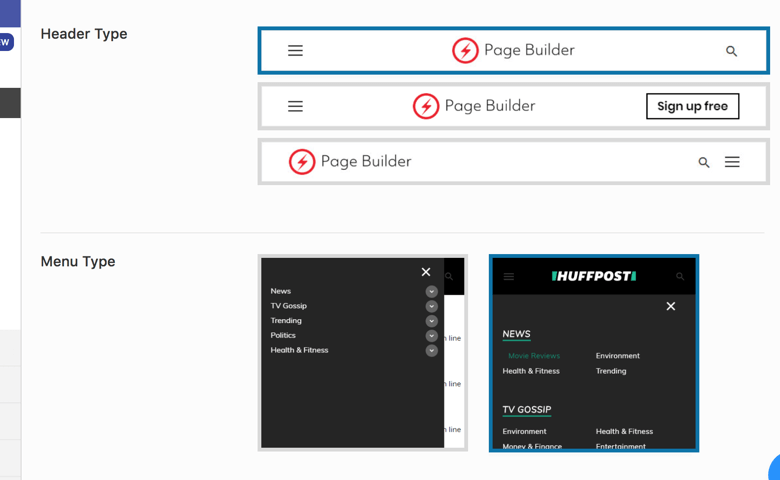Select the first header type with centered logo and search
780x480 pixels.
[x=513, y=51]
